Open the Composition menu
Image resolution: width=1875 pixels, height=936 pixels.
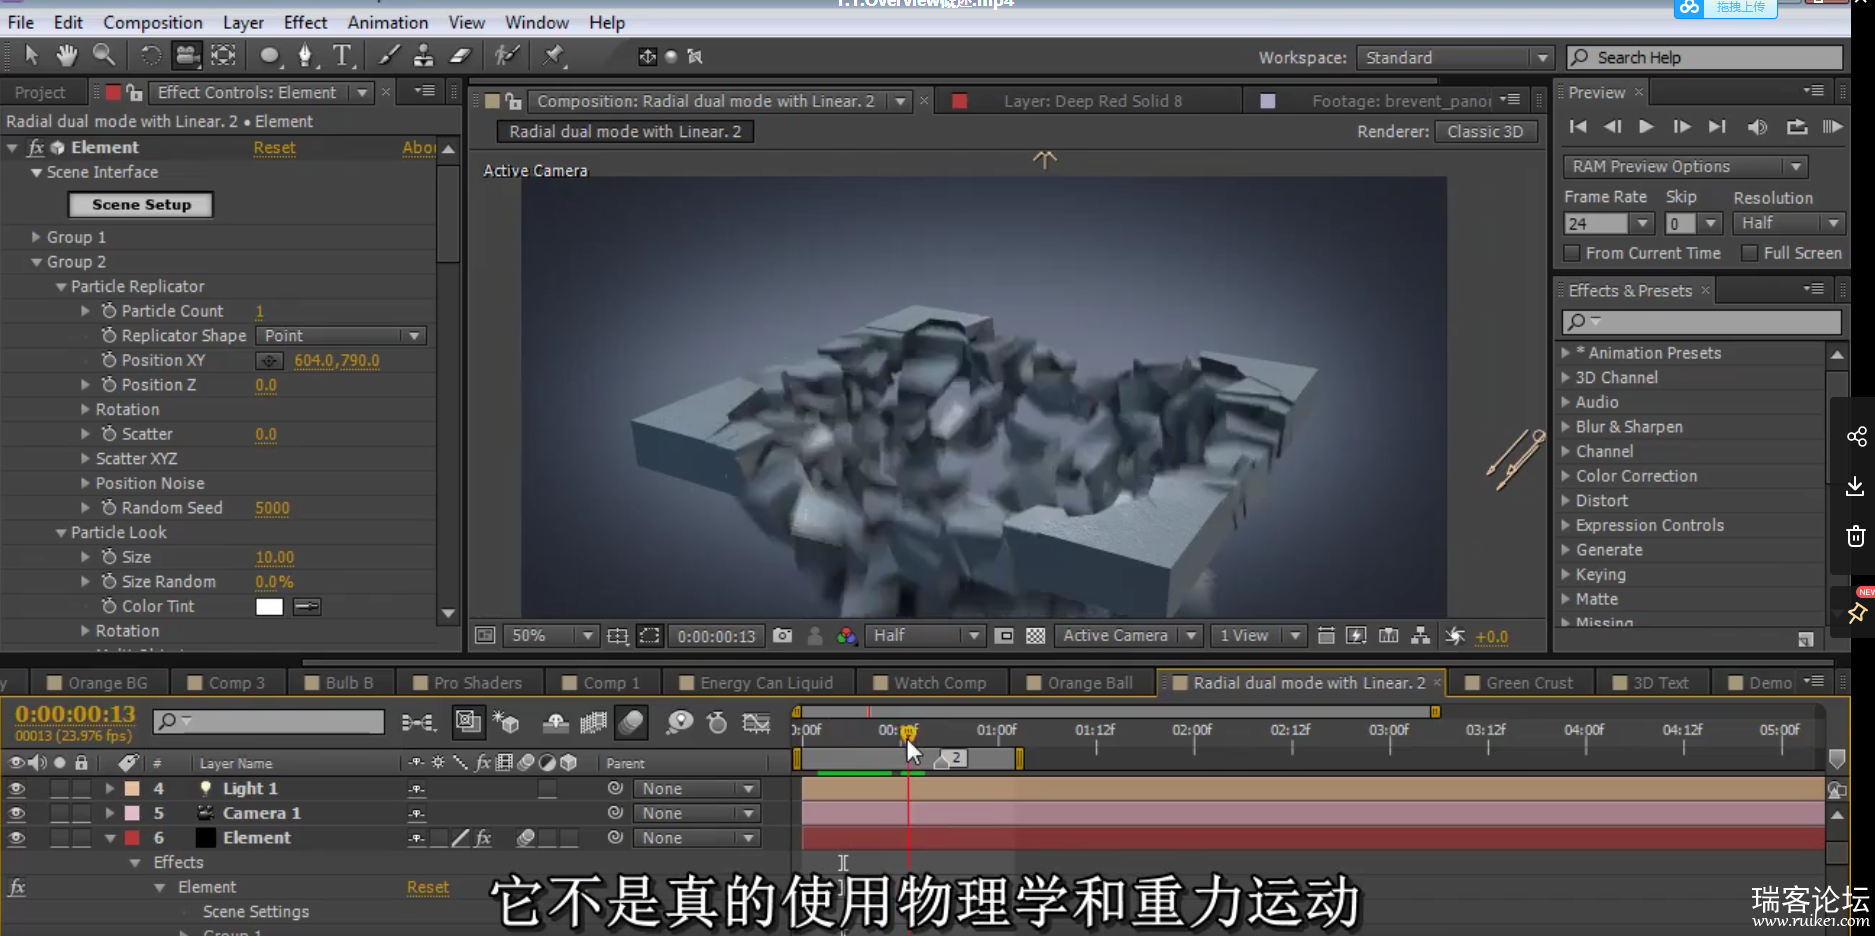[152, 22]
